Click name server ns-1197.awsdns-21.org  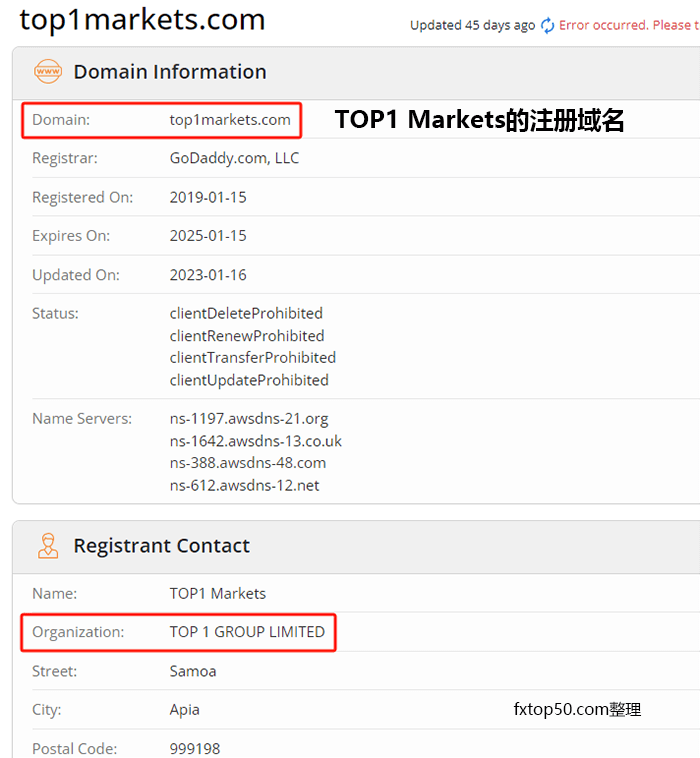pyautogui.click(x=249, y=419)
